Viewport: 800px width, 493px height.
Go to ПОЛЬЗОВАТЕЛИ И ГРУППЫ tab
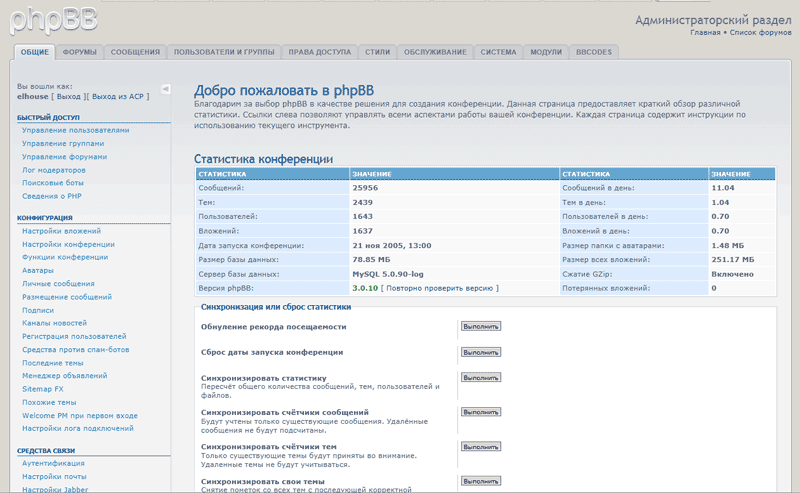pos(224,52)
